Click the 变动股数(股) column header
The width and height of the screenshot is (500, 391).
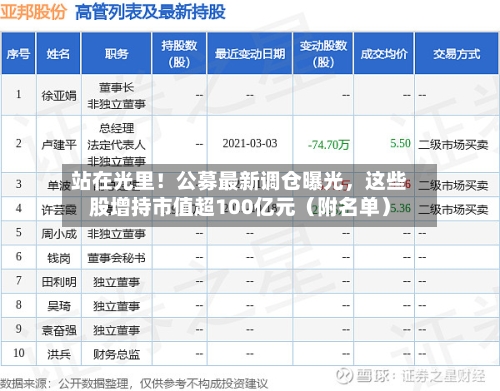point(323,54)
